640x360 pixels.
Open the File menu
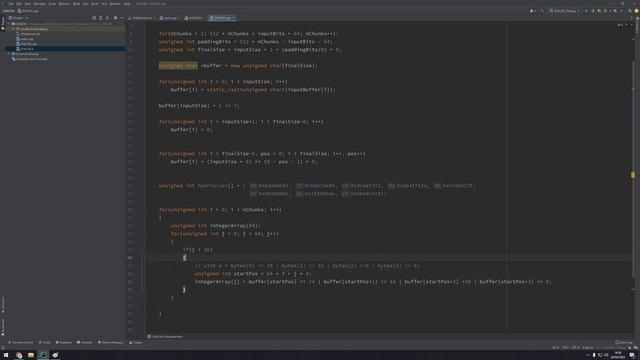pyautogui.click(x=11, y=4)
